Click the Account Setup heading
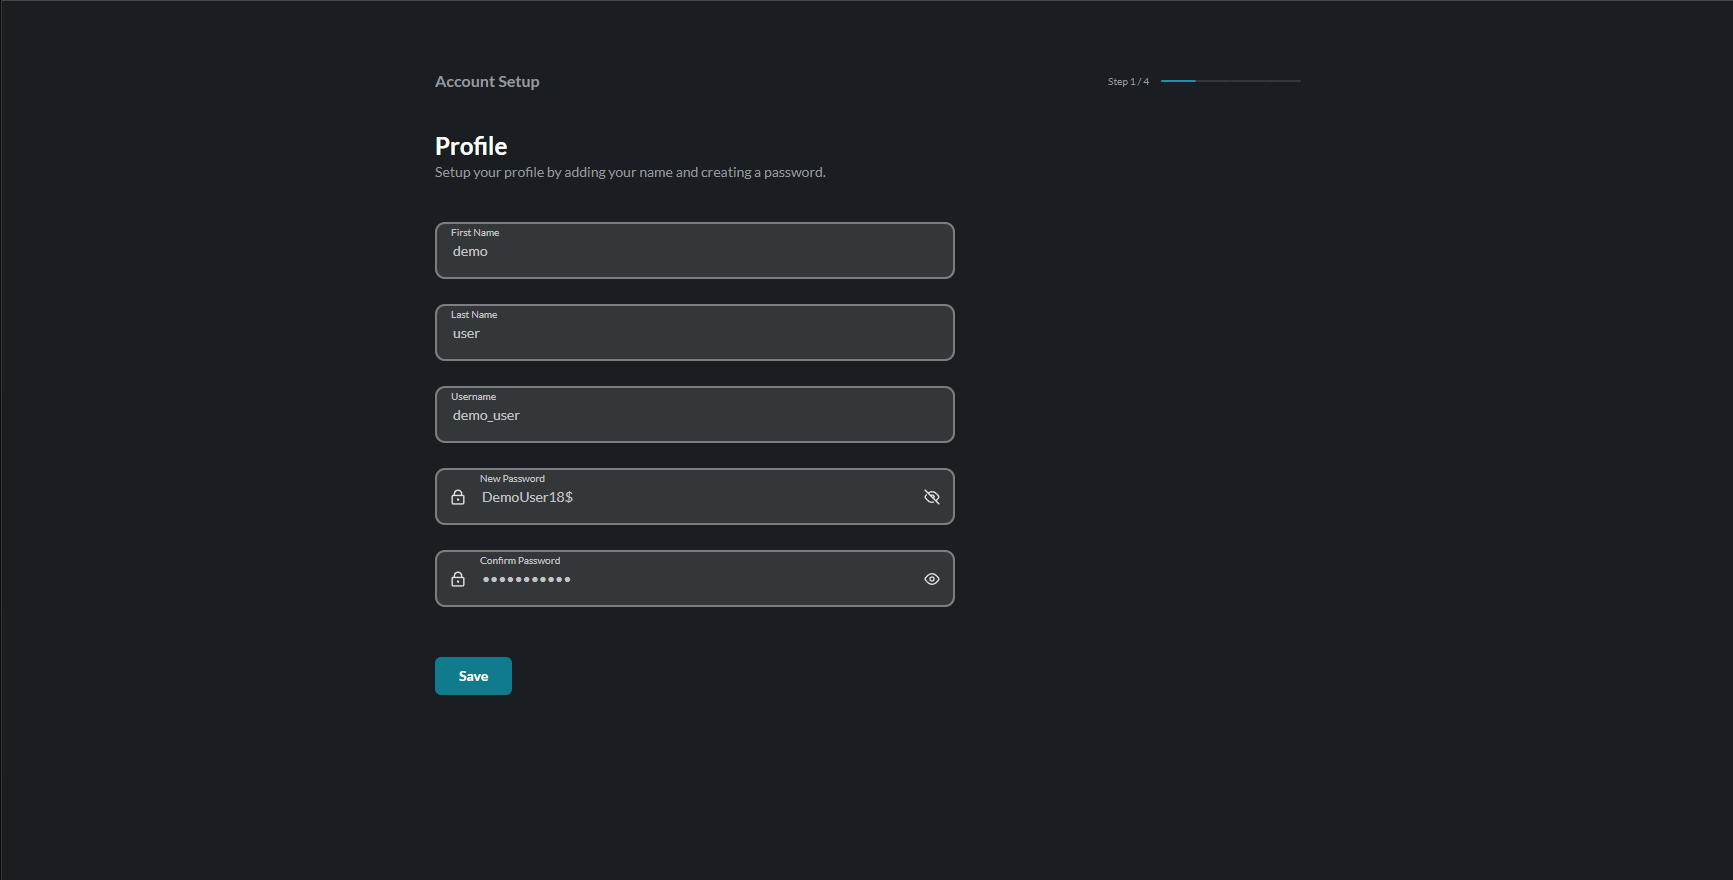The height and width of the screenshot is (880, 1733). click(487, 82)
